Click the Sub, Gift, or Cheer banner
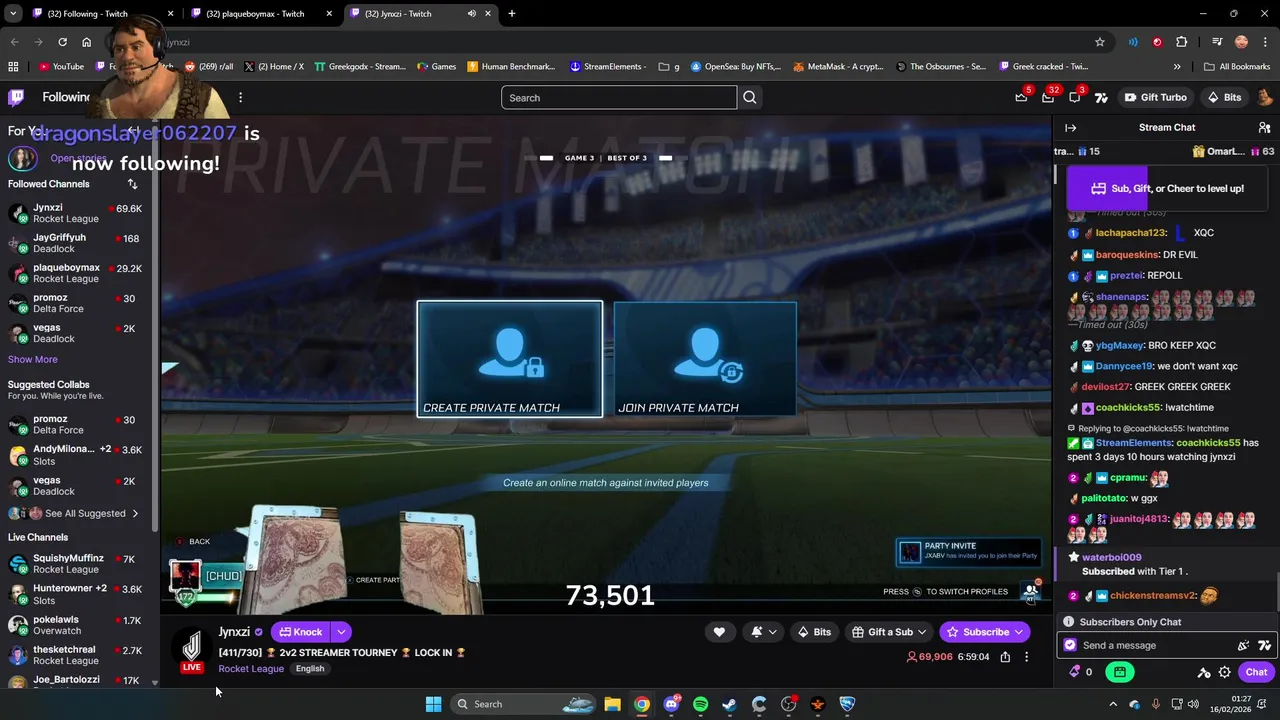The width and height of the screenshot is (1280, 720). [1167, 188]
